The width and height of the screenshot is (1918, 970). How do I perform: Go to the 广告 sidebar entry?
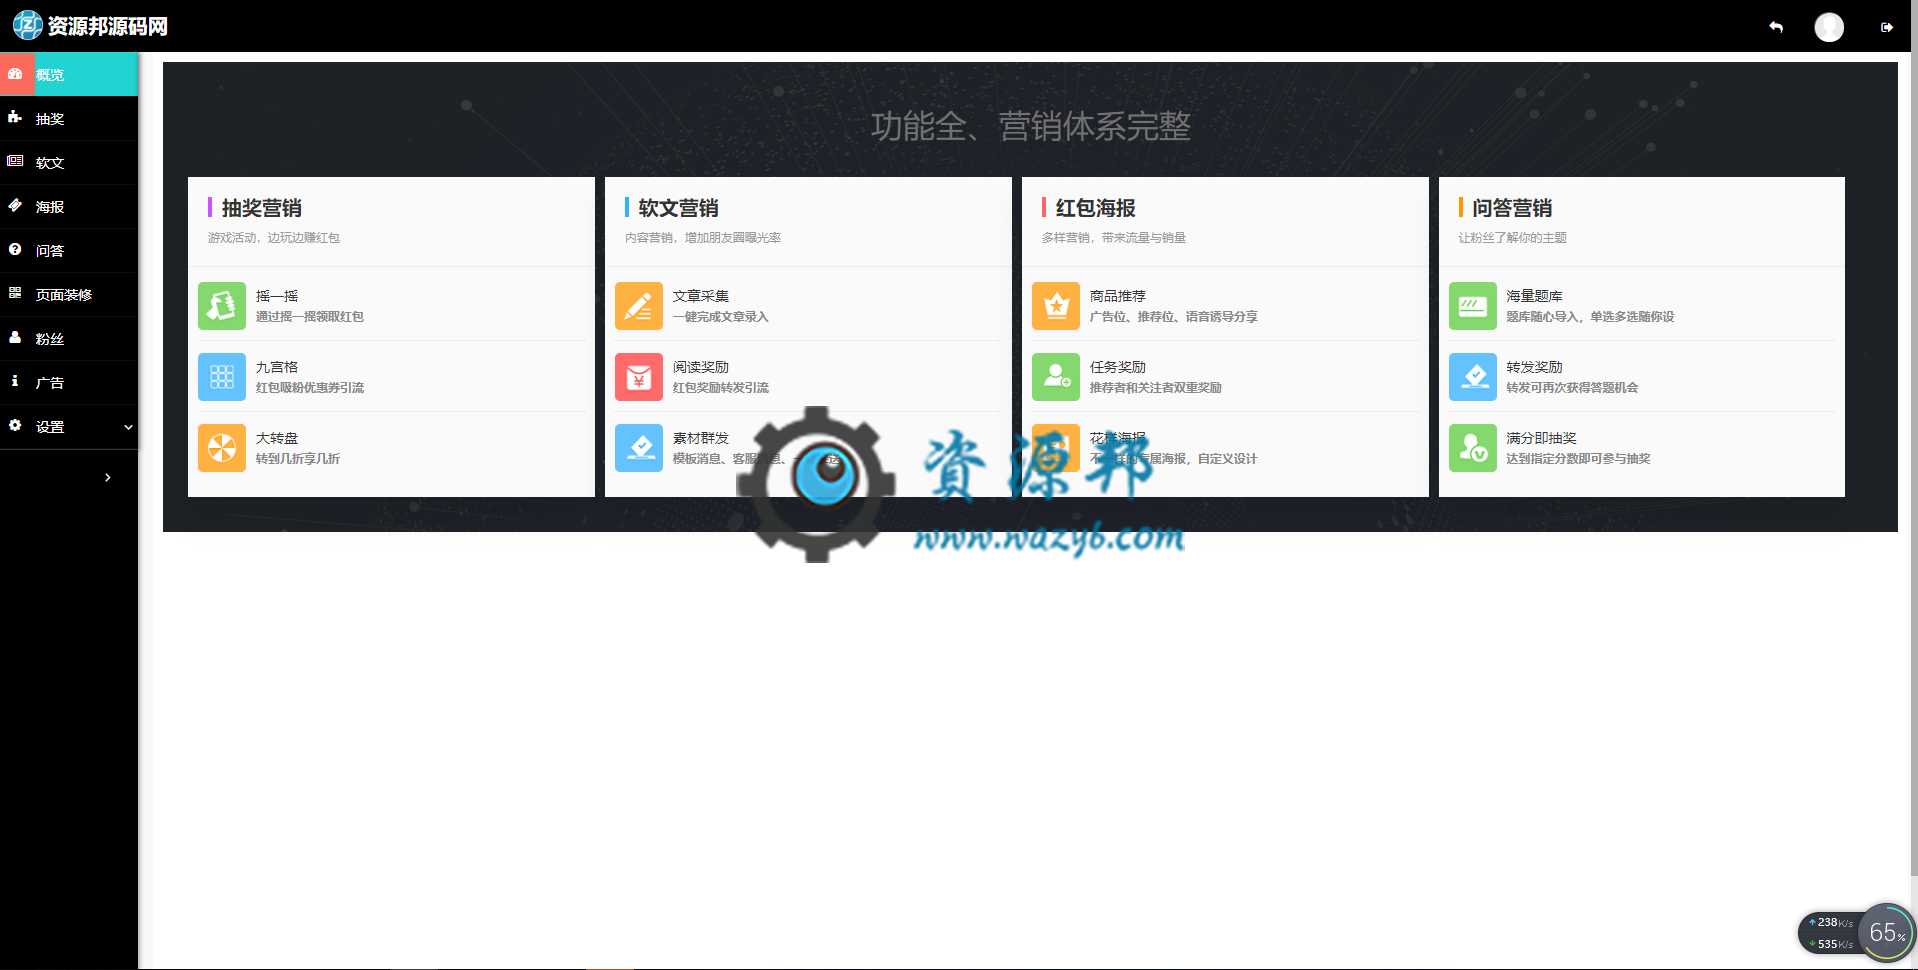pos(69,383)
